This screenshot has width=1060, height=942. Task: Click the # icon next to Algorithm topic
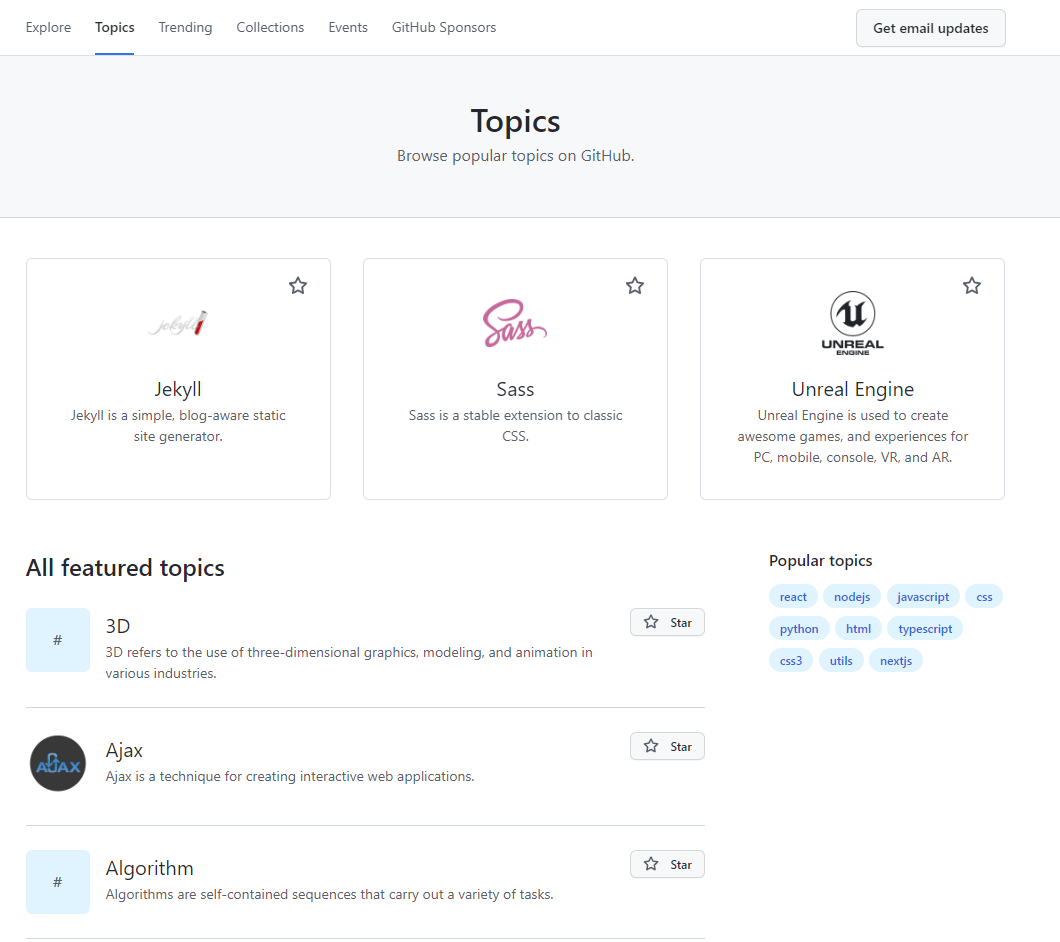point(57,881)
